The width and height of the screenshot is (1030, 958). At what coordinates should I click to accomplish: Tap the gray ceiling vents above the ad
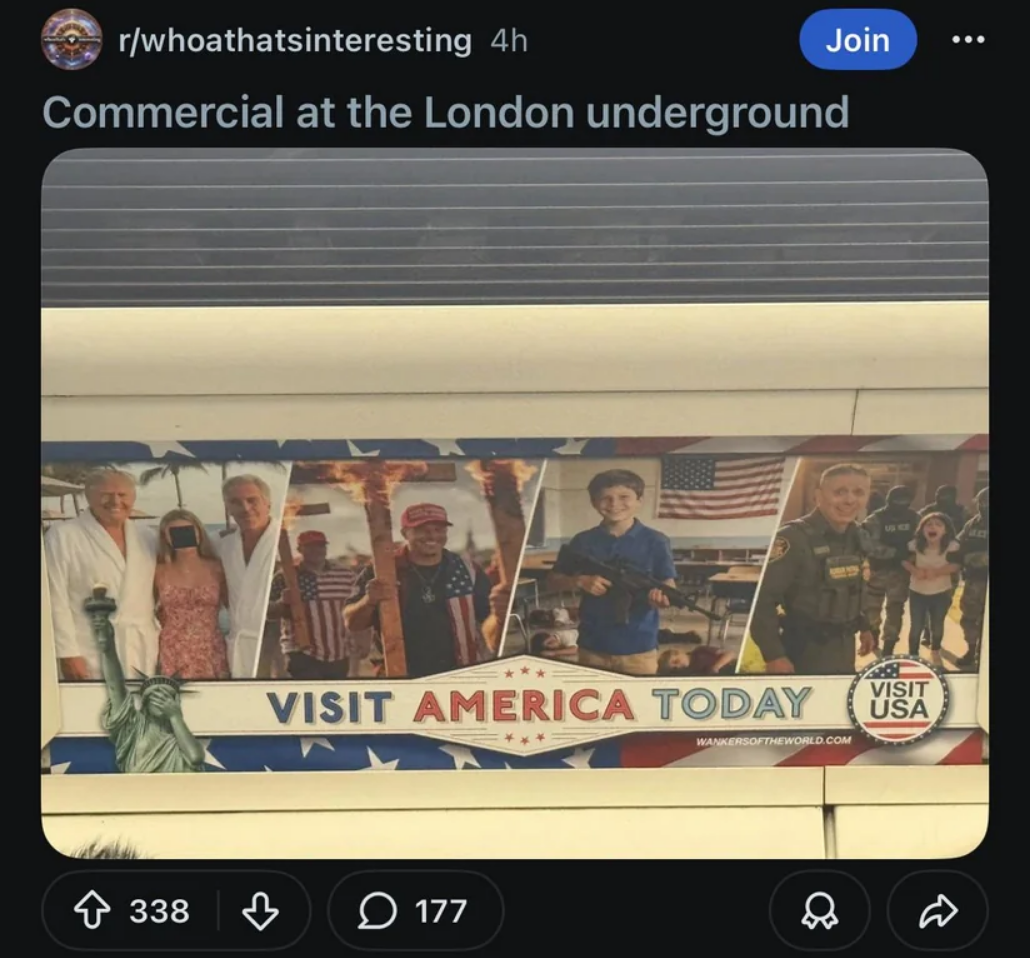515,227
